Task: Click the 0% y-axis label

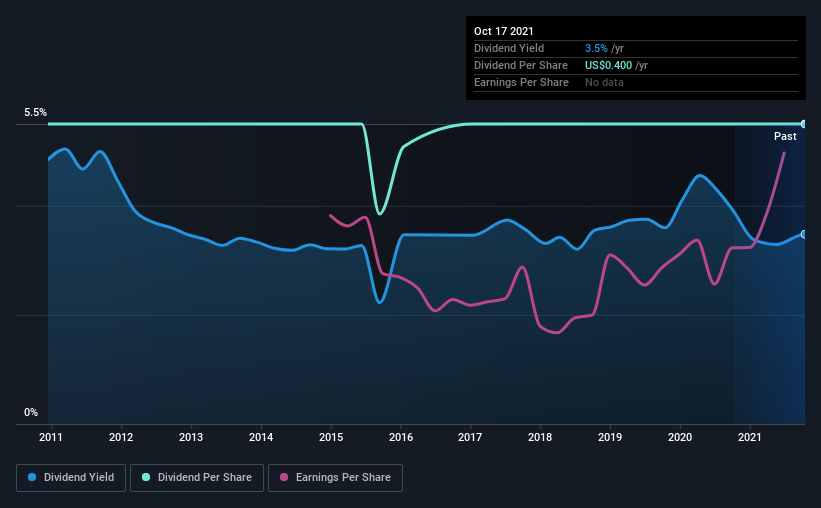Action: (x=31, y=413)
